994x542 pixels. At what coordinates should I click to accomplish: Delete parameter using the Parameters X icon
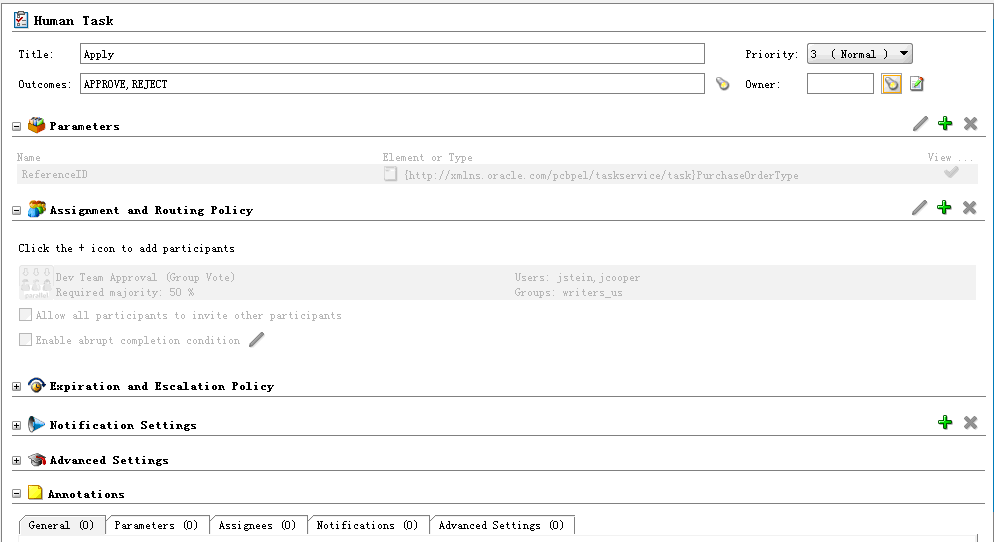[x=970, y=124]
